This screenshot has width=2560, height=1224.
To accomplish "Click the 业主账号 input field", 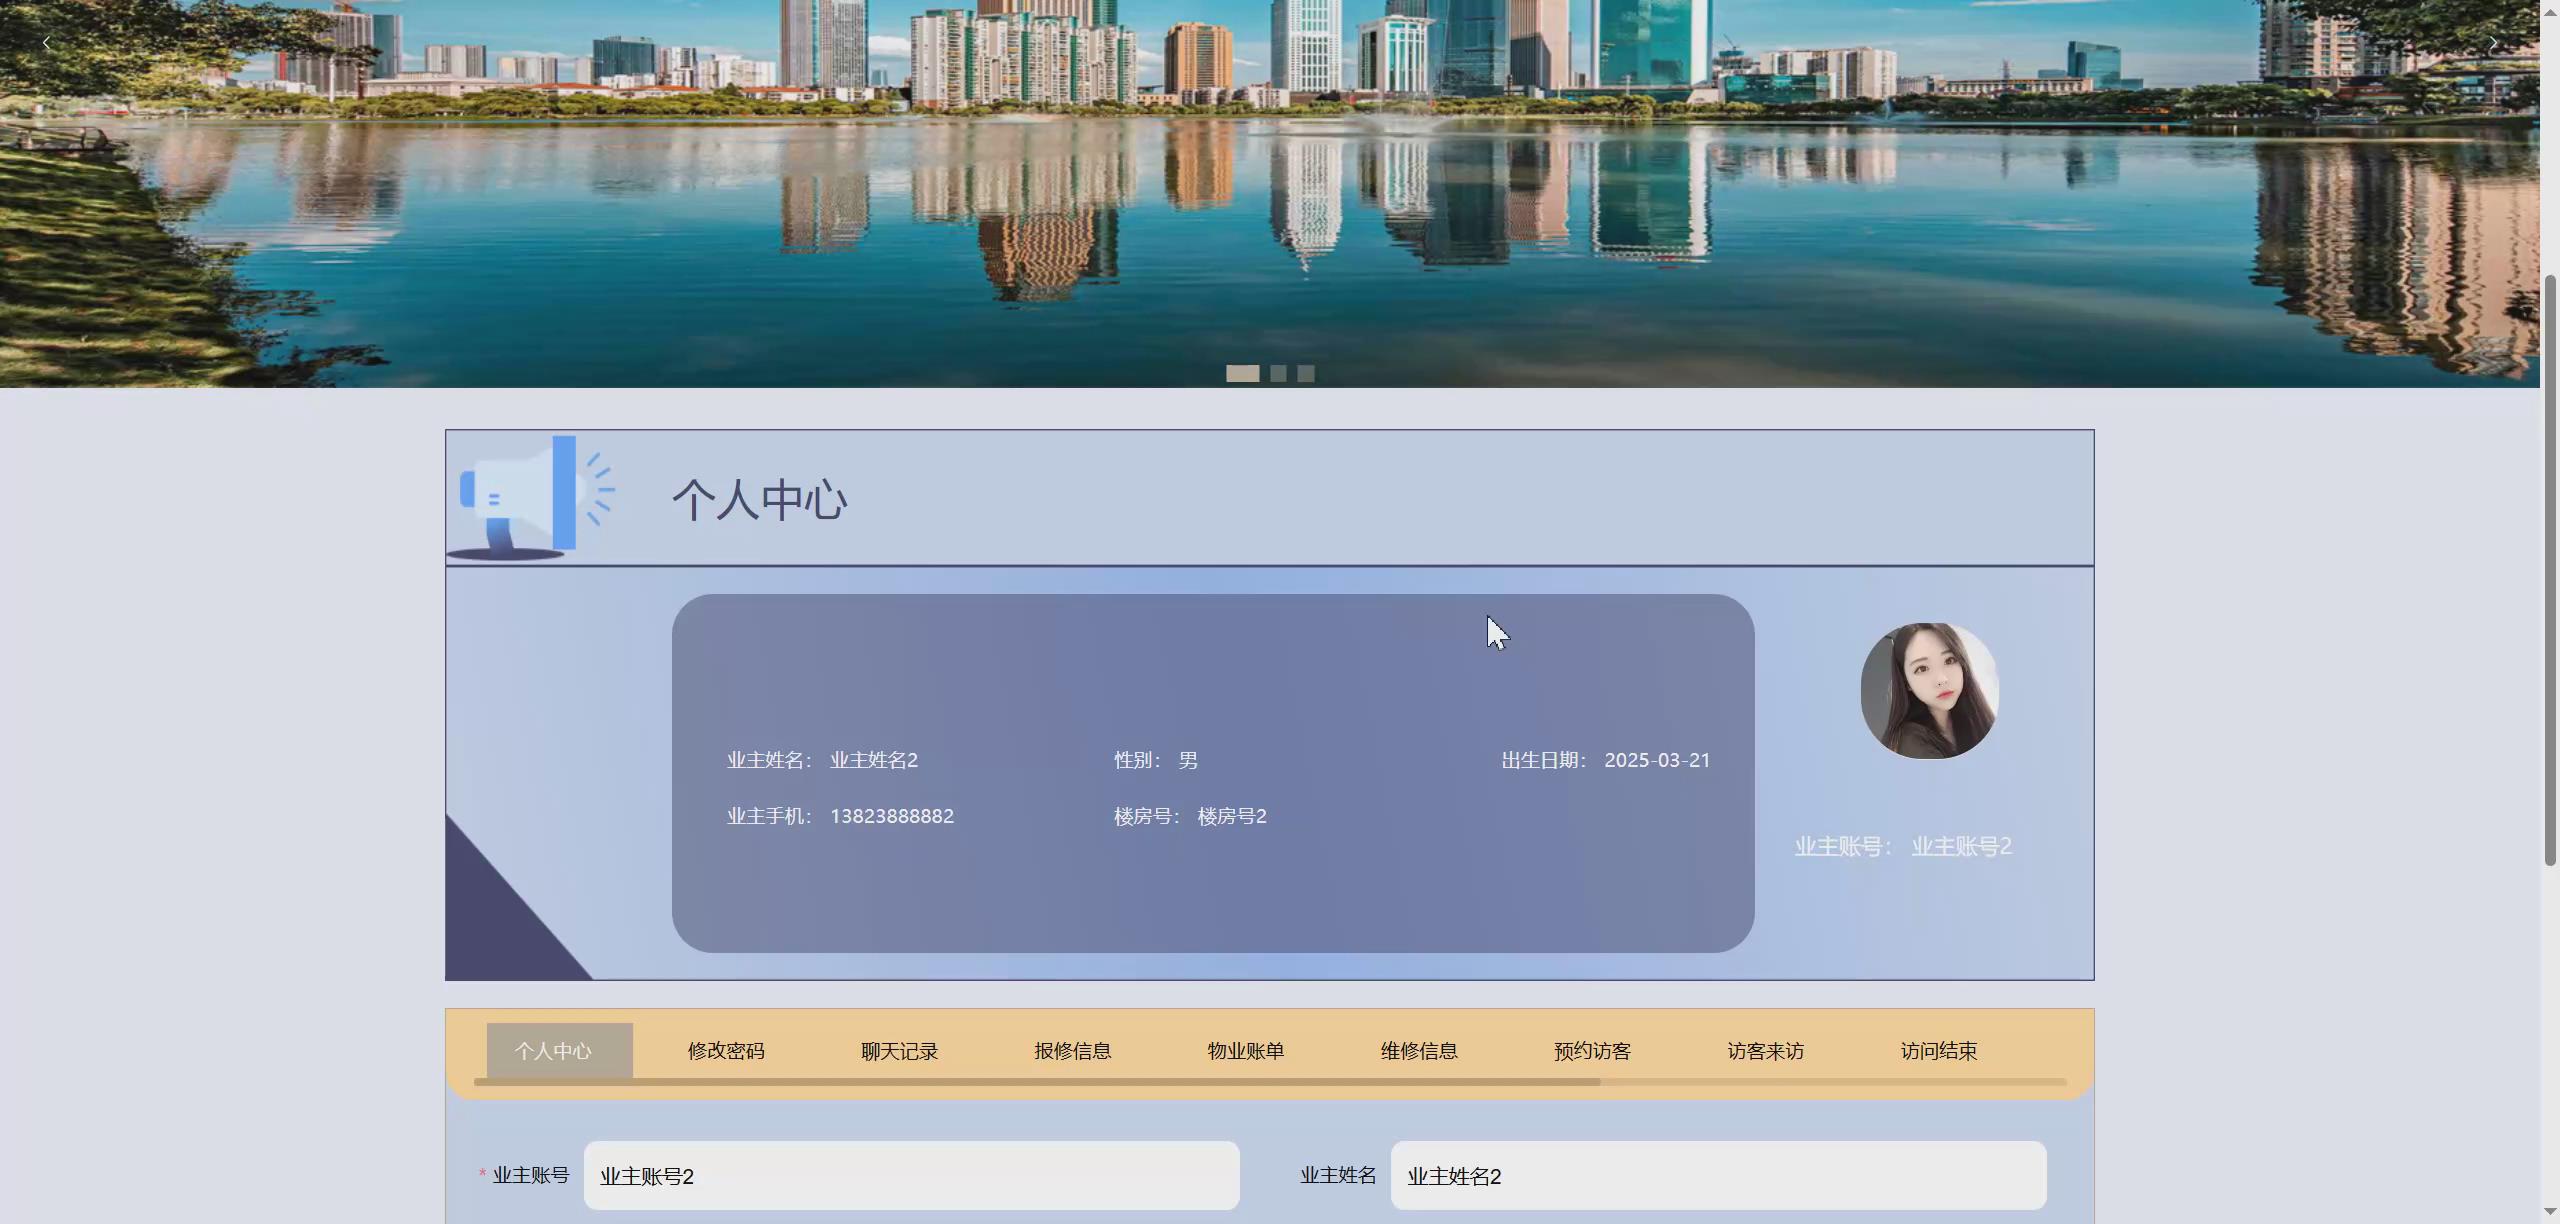I will pos(911,1176).
